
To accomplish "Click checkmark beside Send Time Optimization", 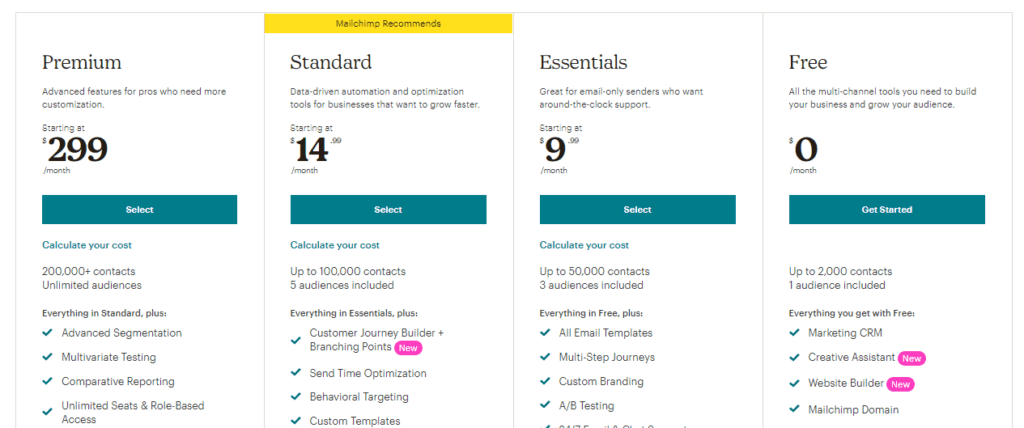I will [x=296, y=372].
